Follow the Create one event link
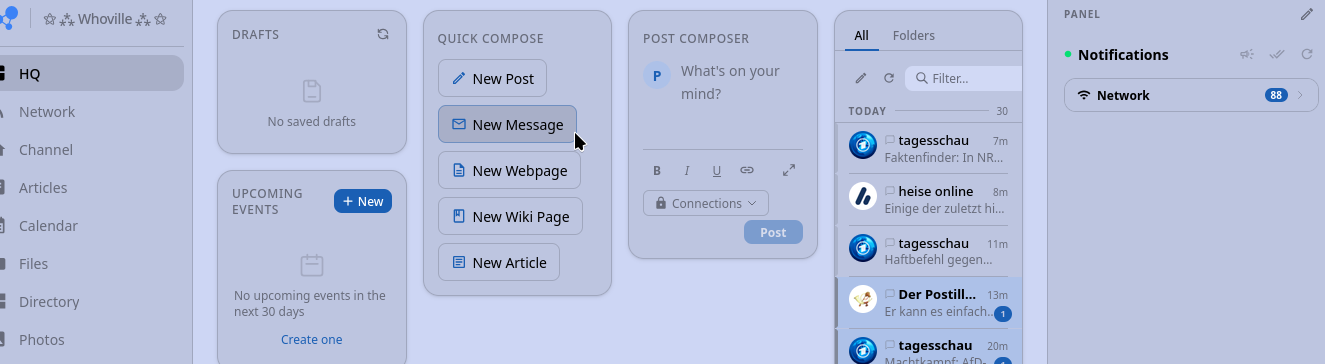 [x=311, y=339]
